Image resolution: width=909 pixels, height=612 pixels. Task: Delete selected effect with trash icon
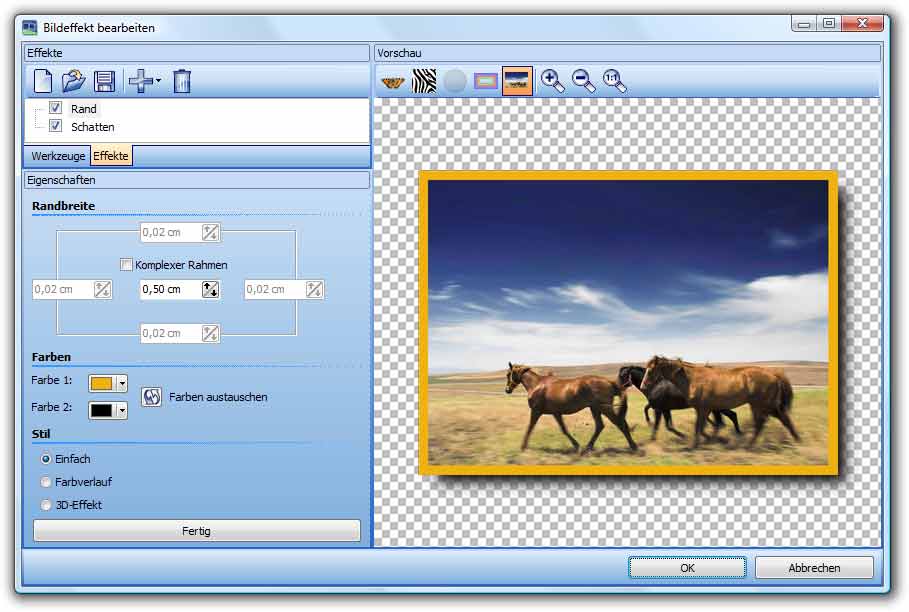(x=181, y=81)
